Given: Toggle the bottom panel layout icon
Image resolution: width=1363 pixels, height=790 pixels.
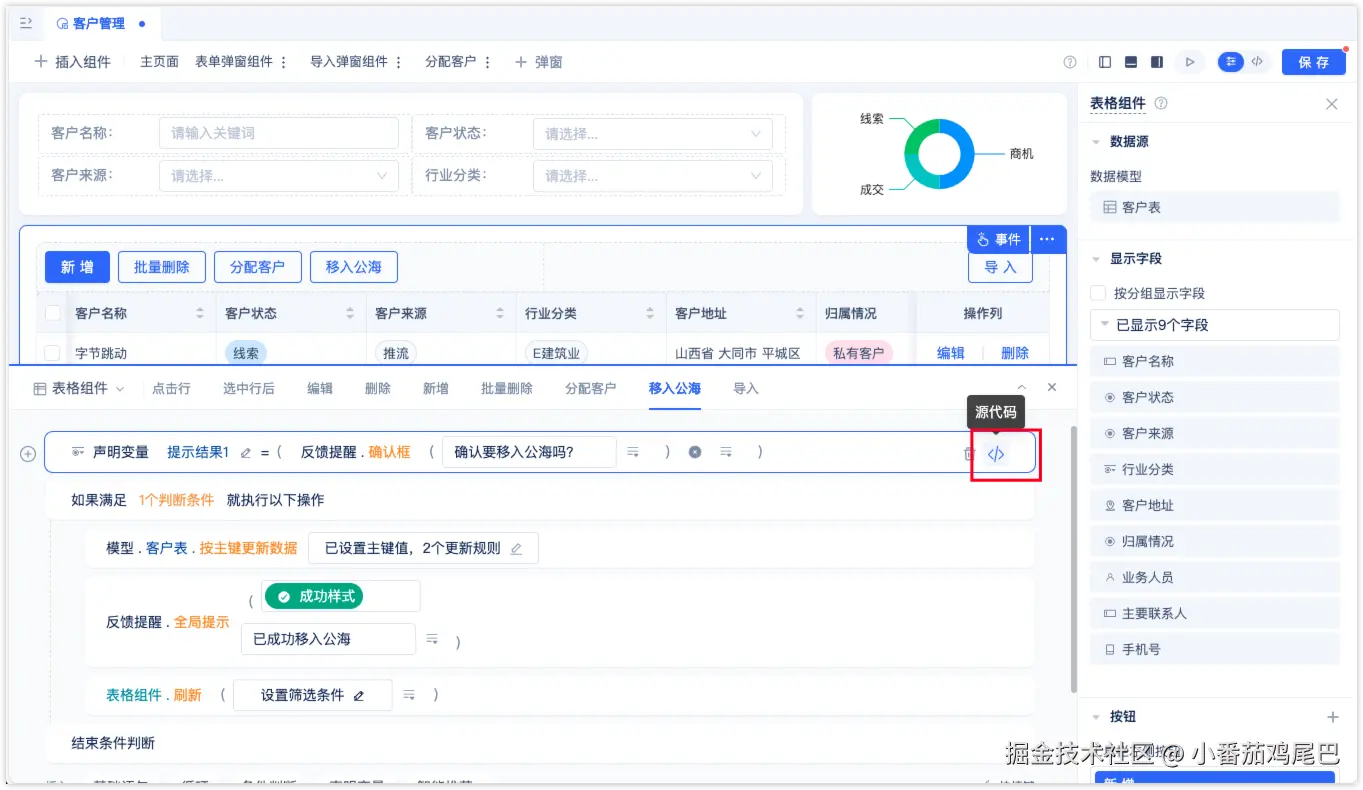Looking at the screenshot, I should pyautogui.click(x=1131, y=62).
